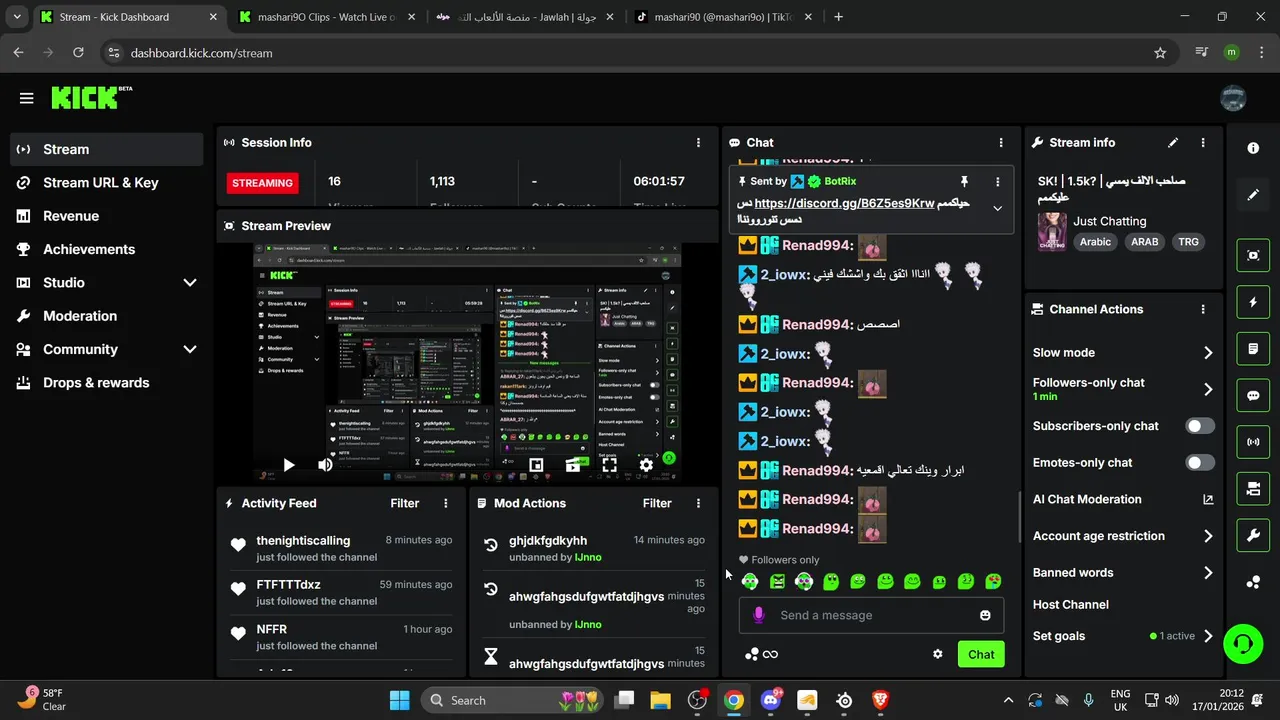Select the document mod actions icon in right rail
Viewport: 1280px width, 720px height.
(x=1253, y=349)
